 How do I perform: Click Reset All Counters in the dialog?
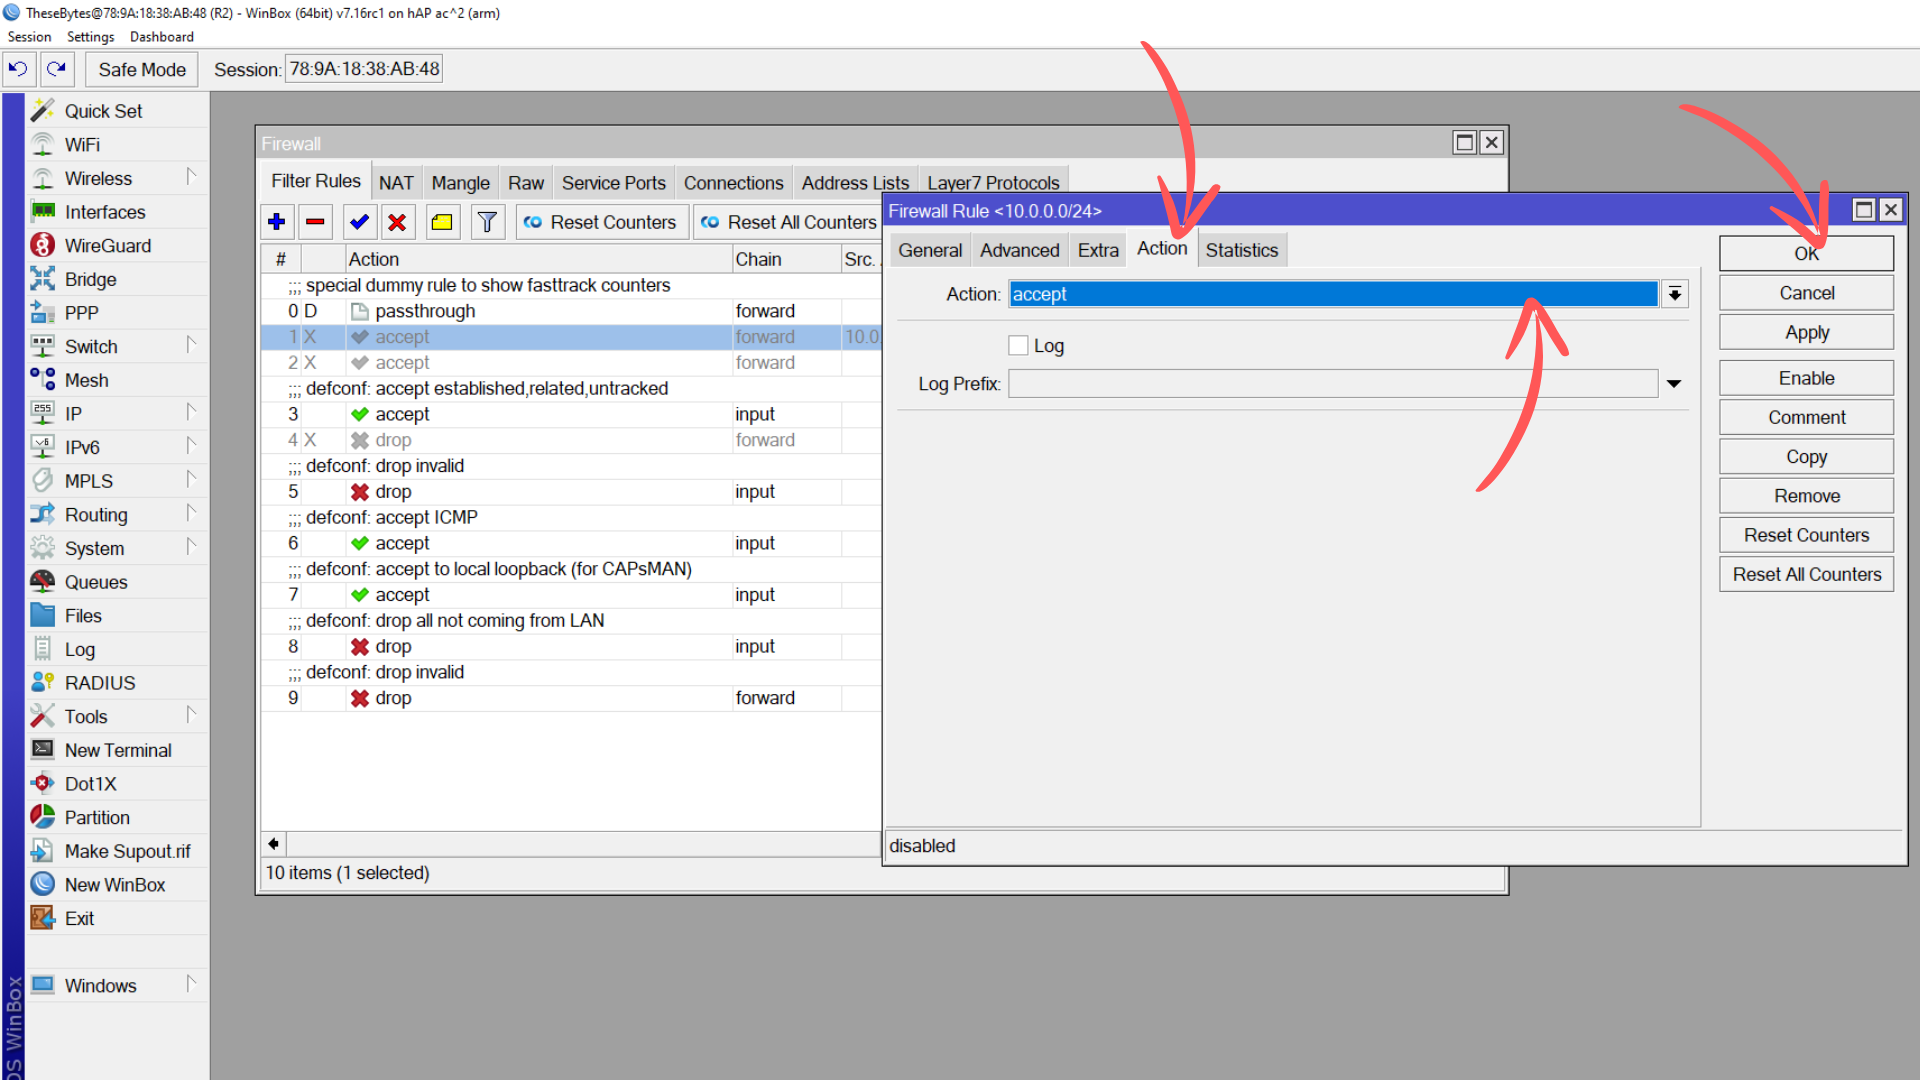click(x=1806, y=574)
